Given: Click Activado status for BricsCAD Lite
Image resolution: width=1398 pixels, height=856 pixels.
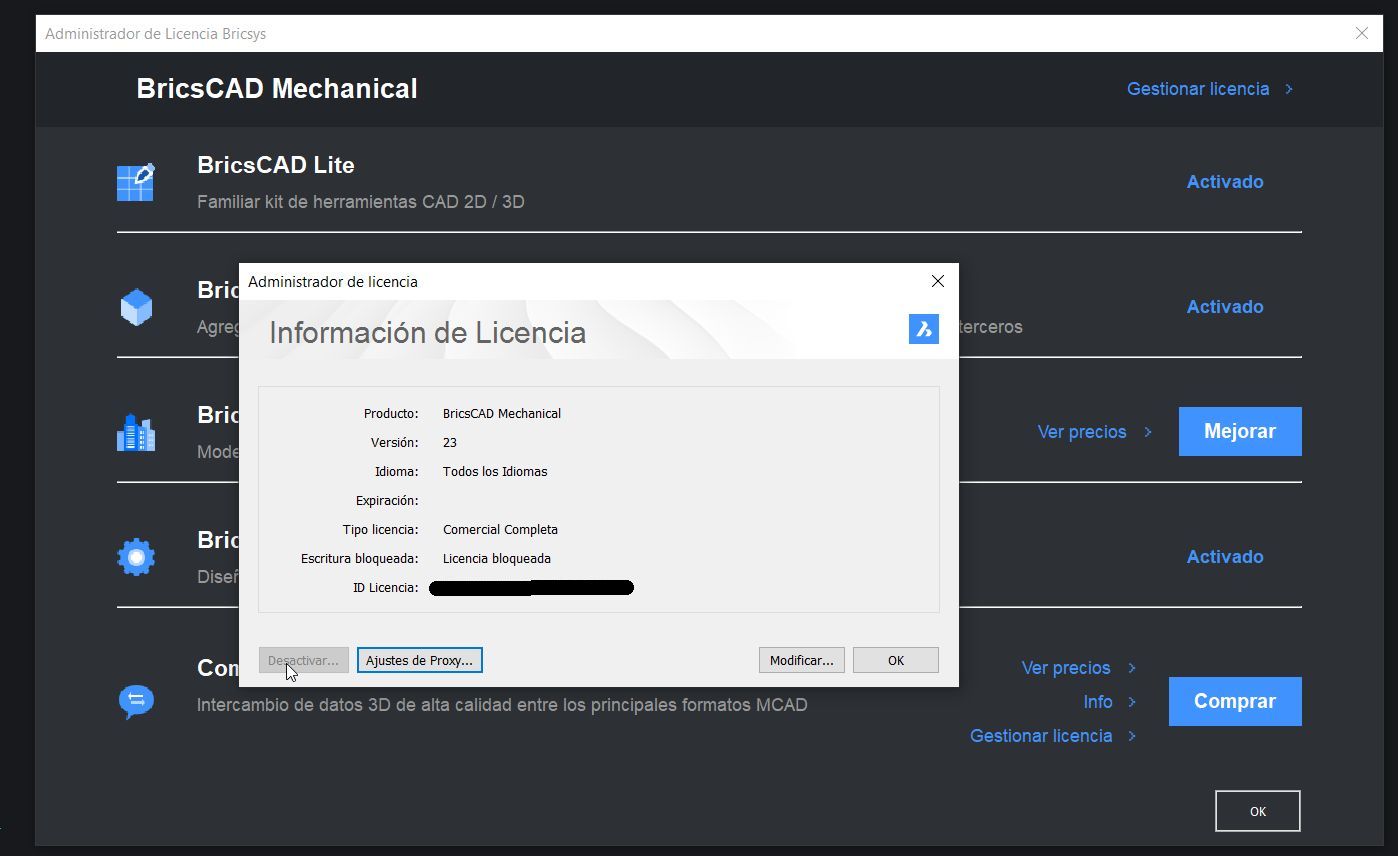Looking at the screenshot, I should (x=1224, y=182).
